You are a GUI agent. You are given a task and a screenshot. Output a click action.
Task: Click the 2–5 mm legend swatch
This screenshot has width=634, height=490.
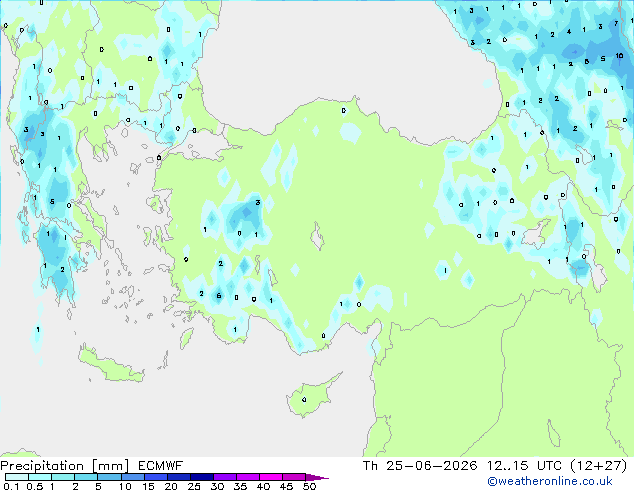pos(86,477)
